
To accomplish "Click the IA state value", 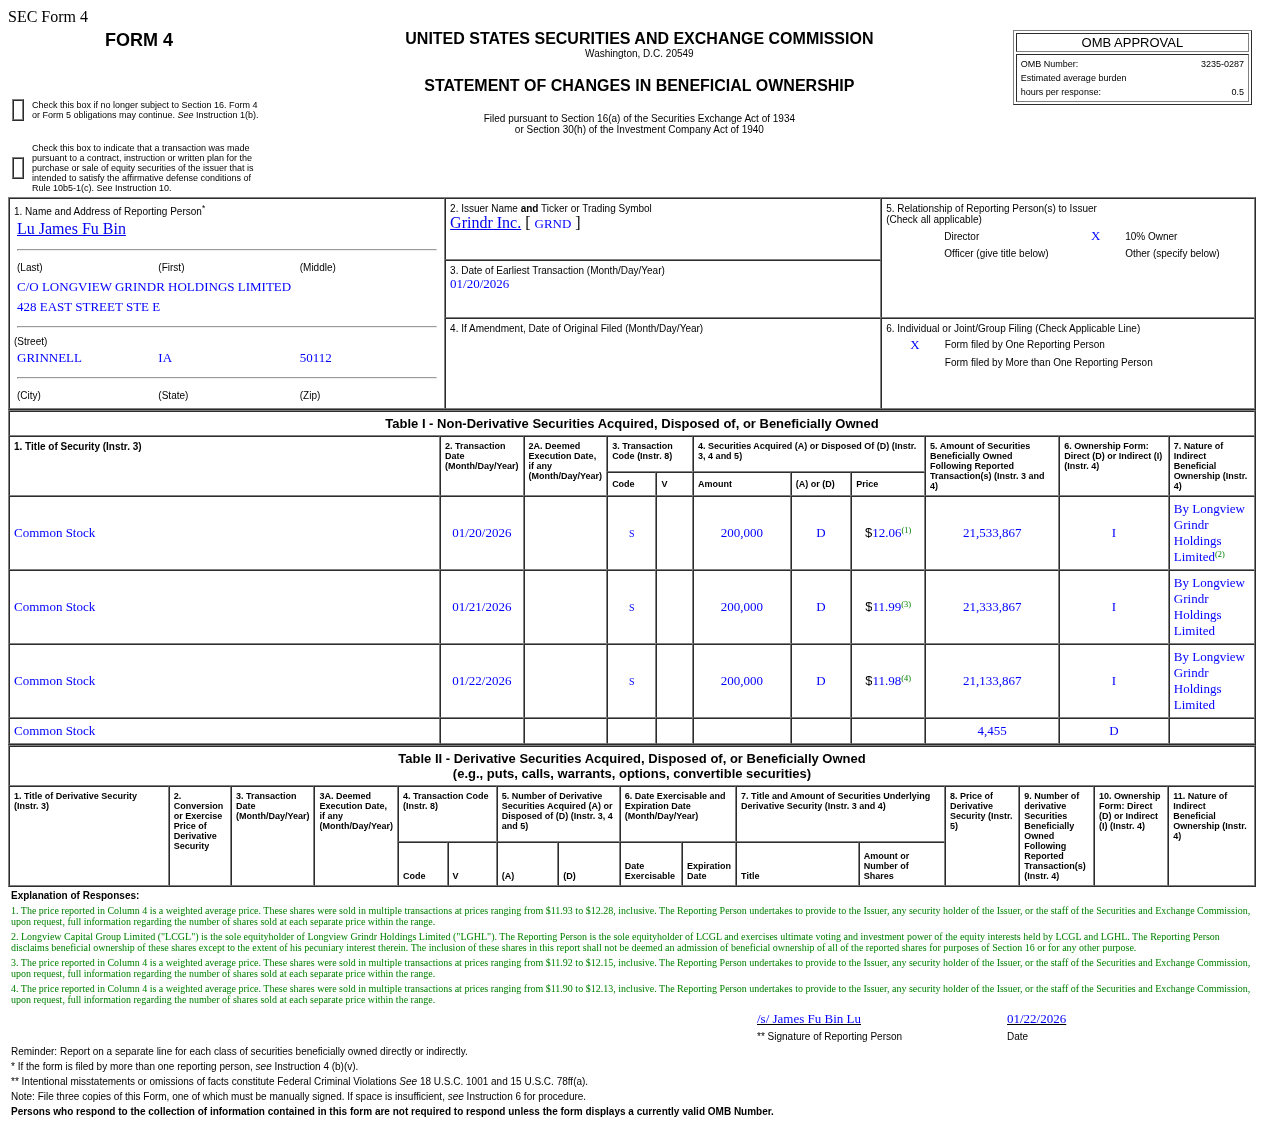I will [x=165, y=358].
